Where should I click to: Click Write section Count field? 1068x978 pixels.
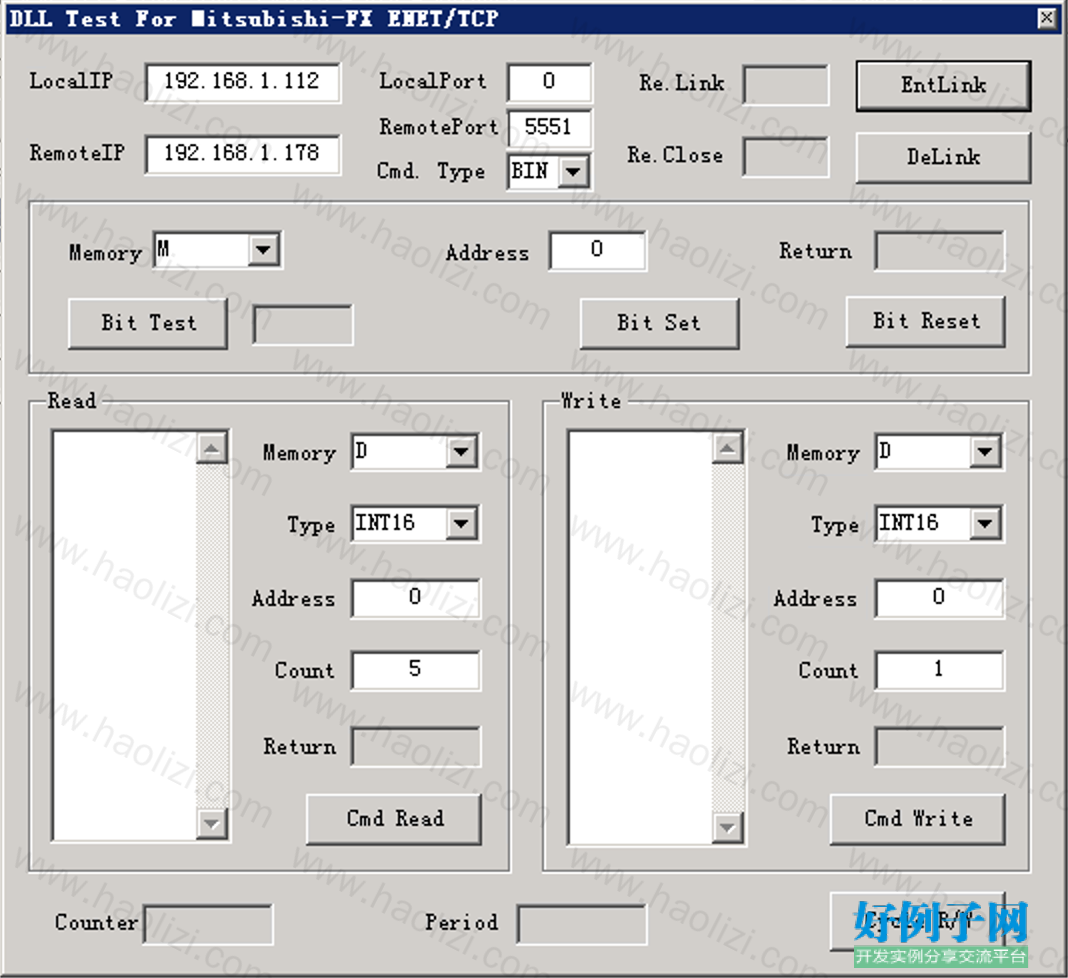pyautogui.click(x=939, y=670)
